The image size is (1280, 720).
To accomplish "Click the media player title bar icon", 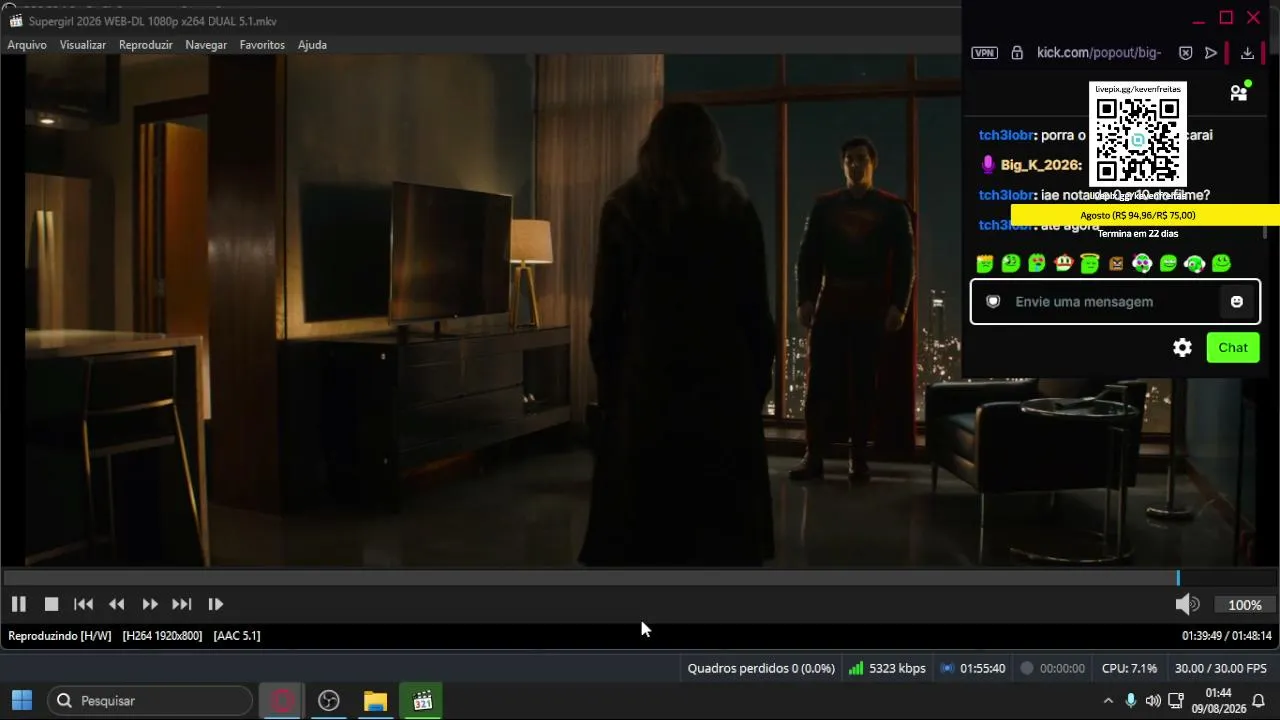I will pyautogui.click(x=15, y=21).
